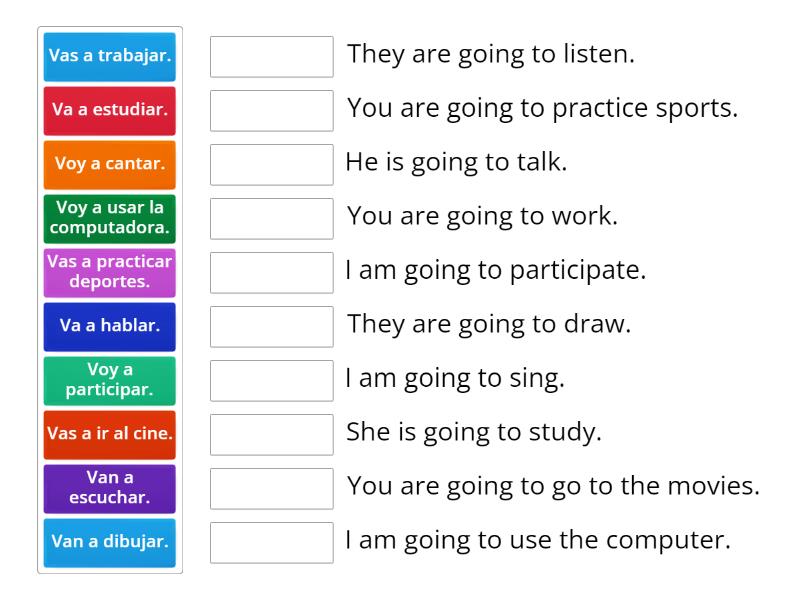Pick the 'Voy a participar.' tile

point(110,381)
